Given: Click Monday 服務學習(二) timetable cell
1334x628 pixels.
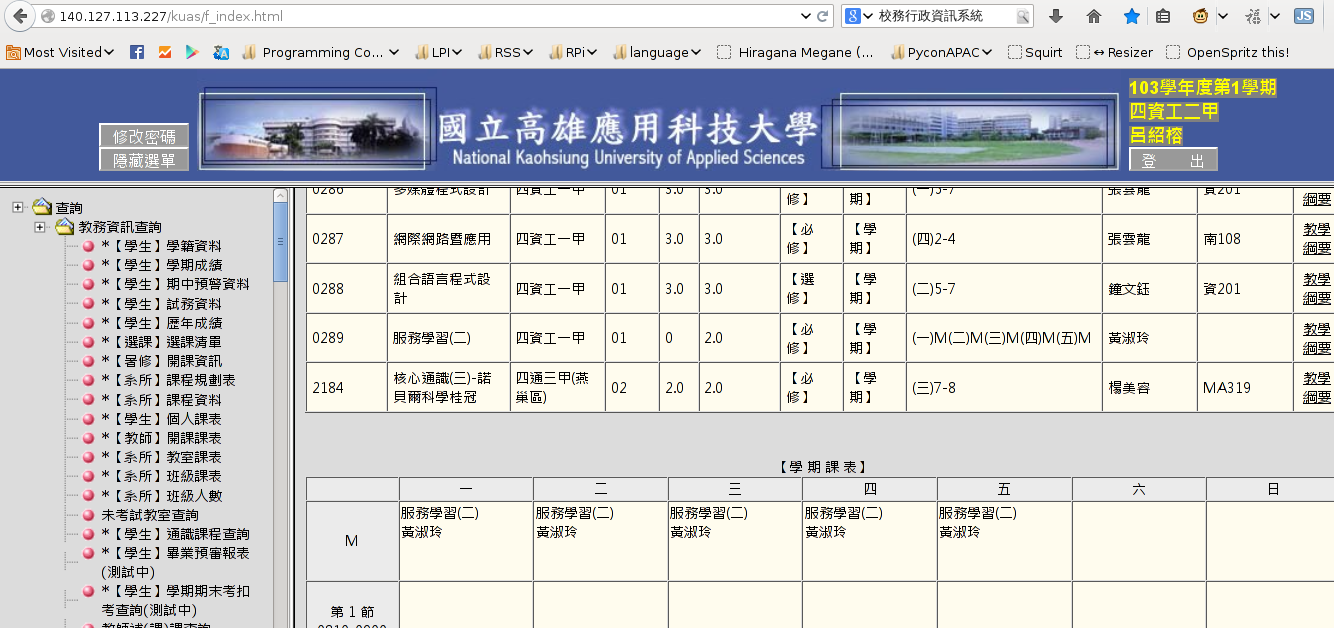Looking at the screenshot, I should point(466,541).
